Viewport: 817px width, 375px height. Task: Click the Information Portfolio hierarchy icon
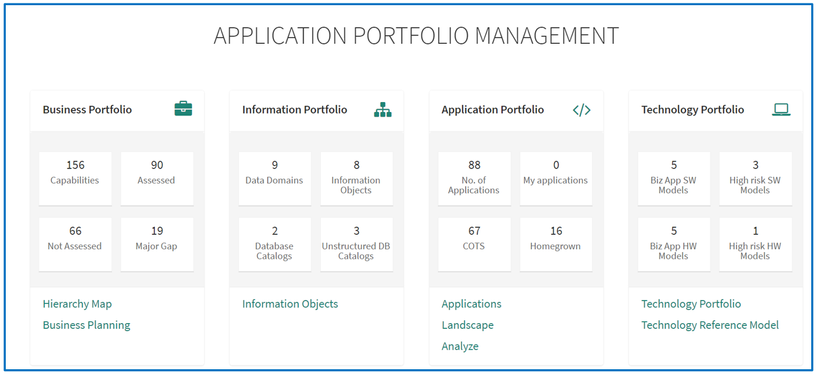pyautogui.click(x=382, y=109)
